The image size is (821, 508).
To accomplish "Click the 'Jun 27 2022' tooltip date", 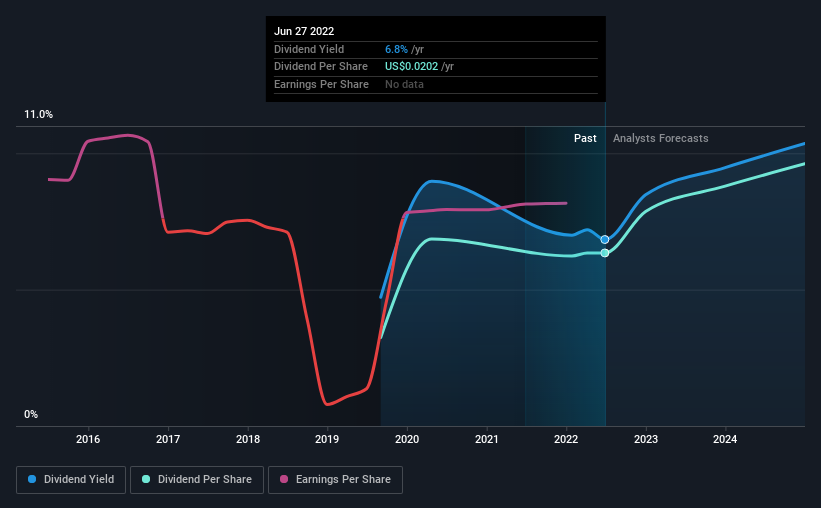I will click(304, 31).
